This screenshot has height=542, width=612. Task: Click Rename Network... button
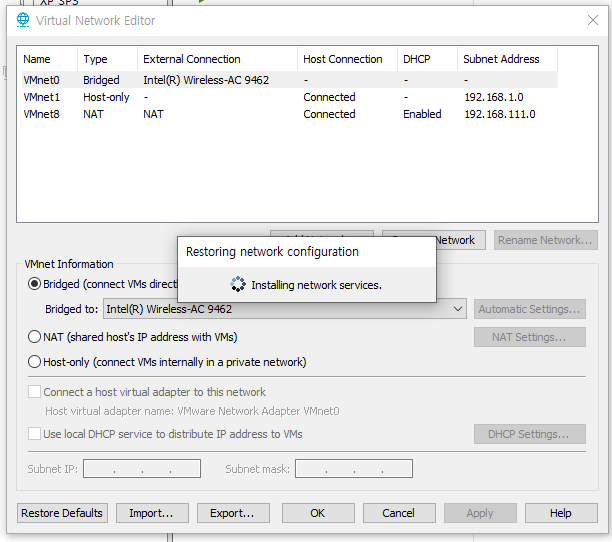pos(545,240)
